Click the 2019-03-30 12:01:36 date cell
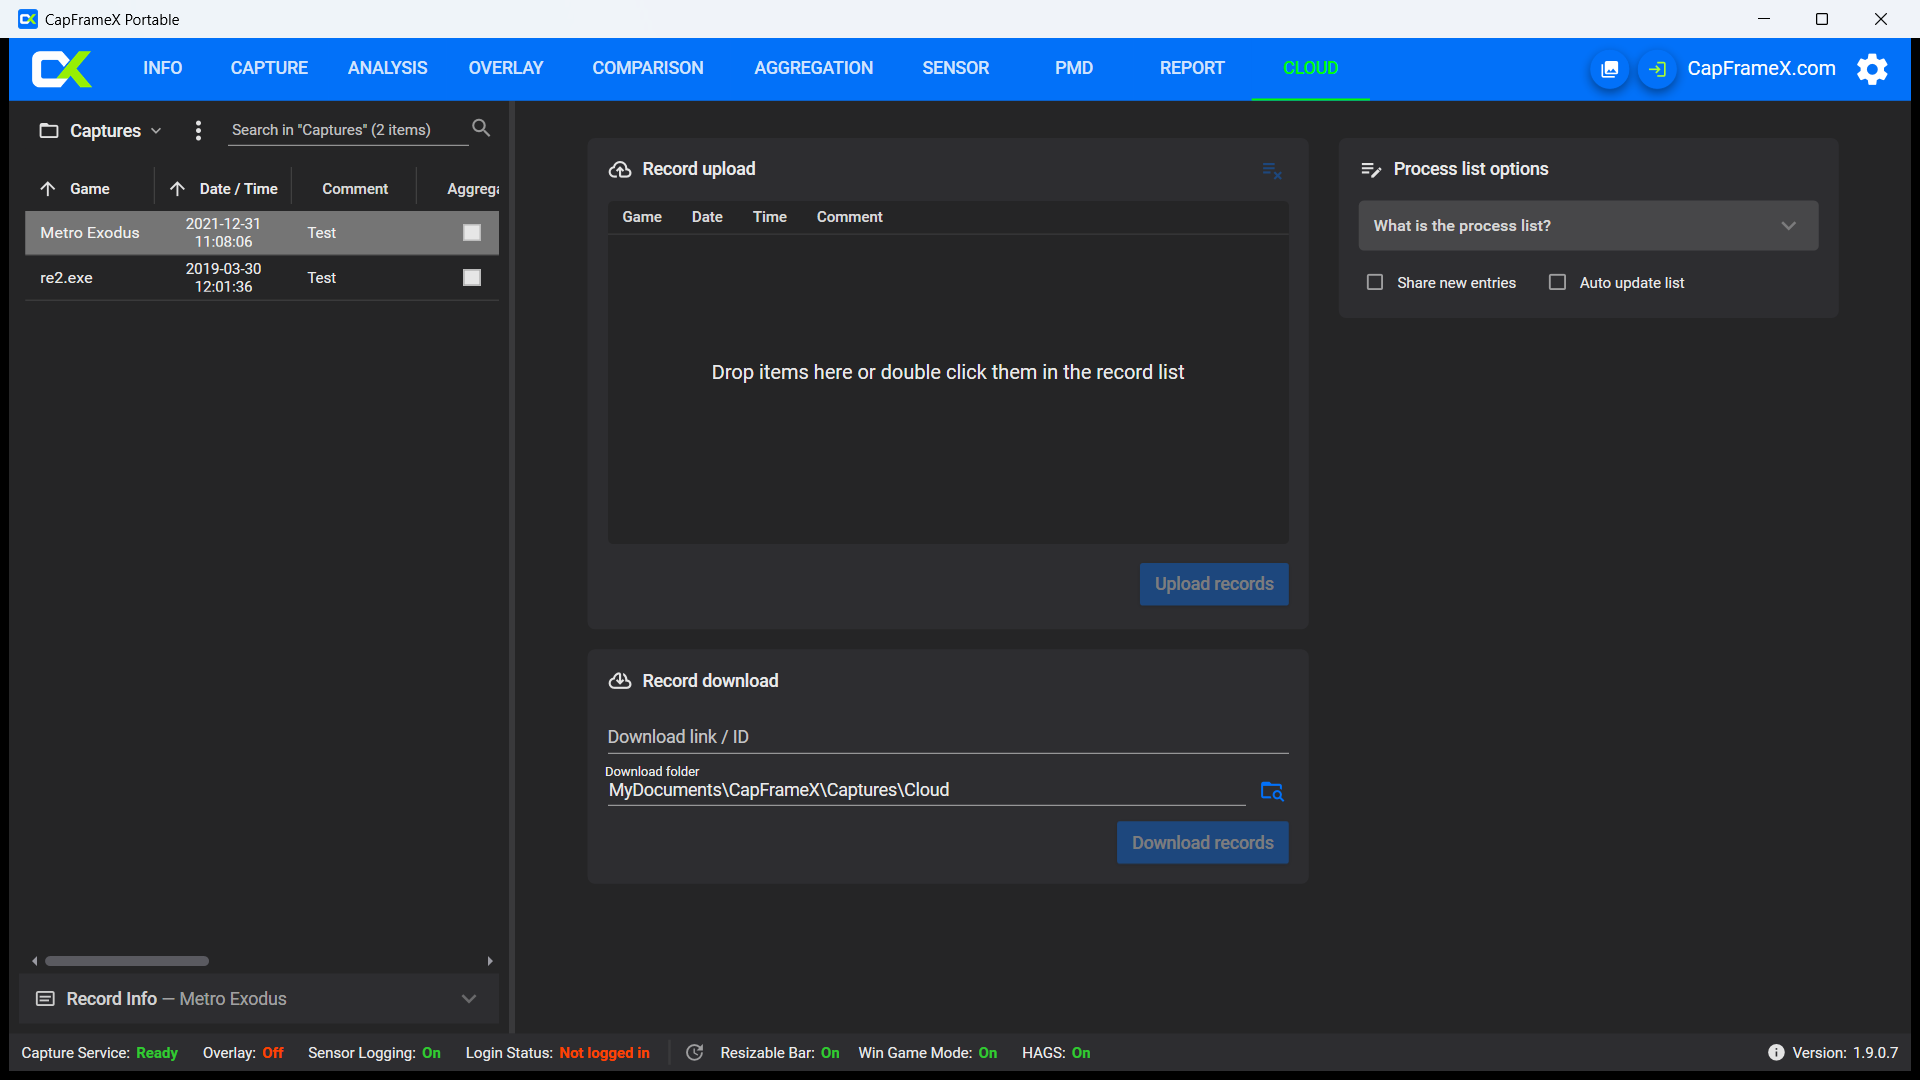 coord(223,278)
